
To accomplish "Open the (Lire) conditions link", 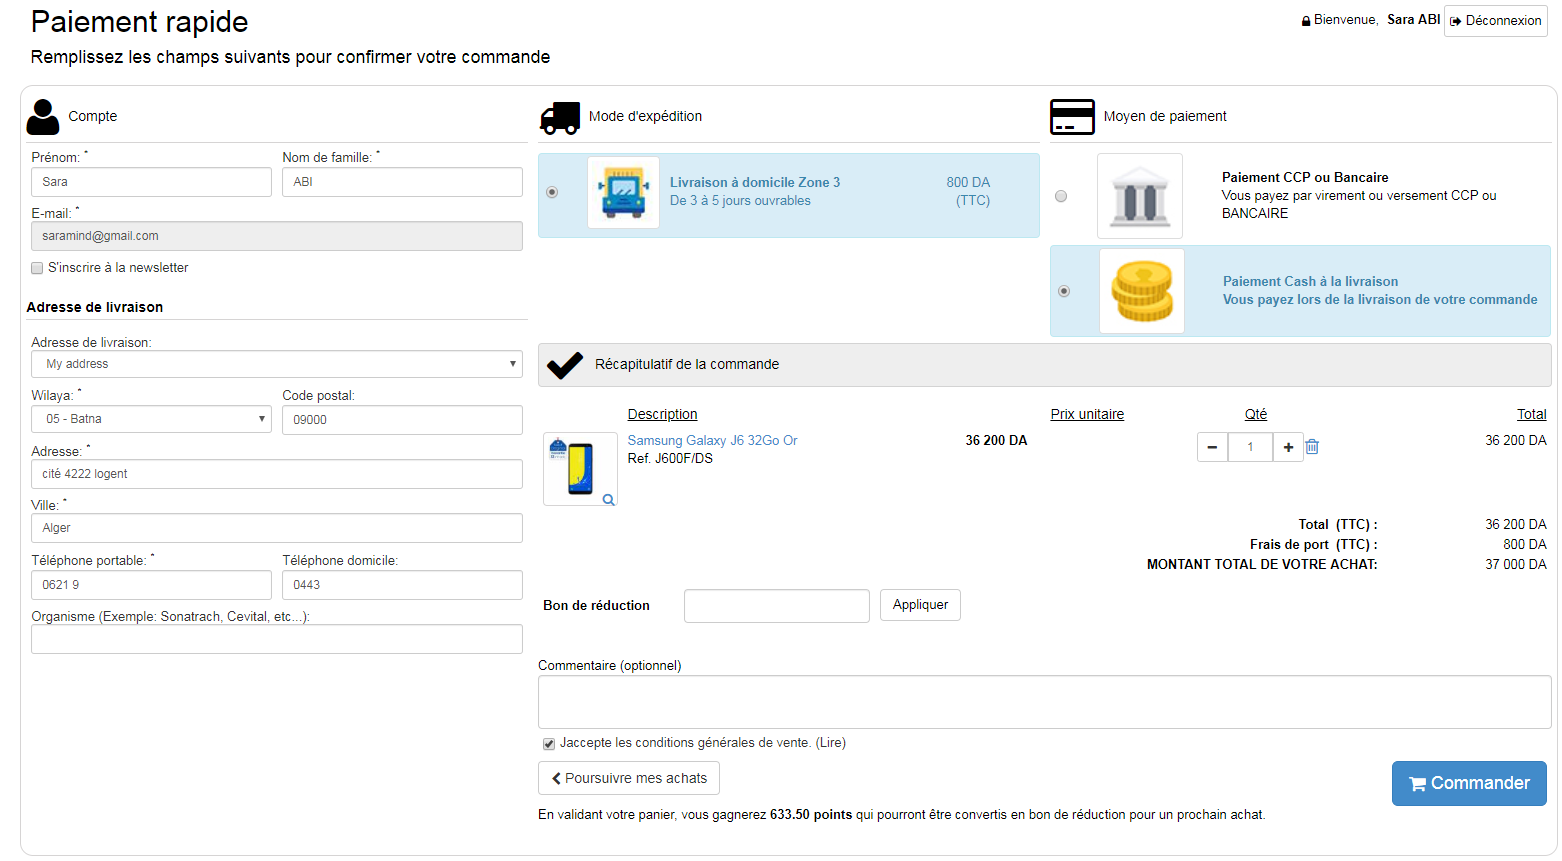I will [x=831, y=743].
